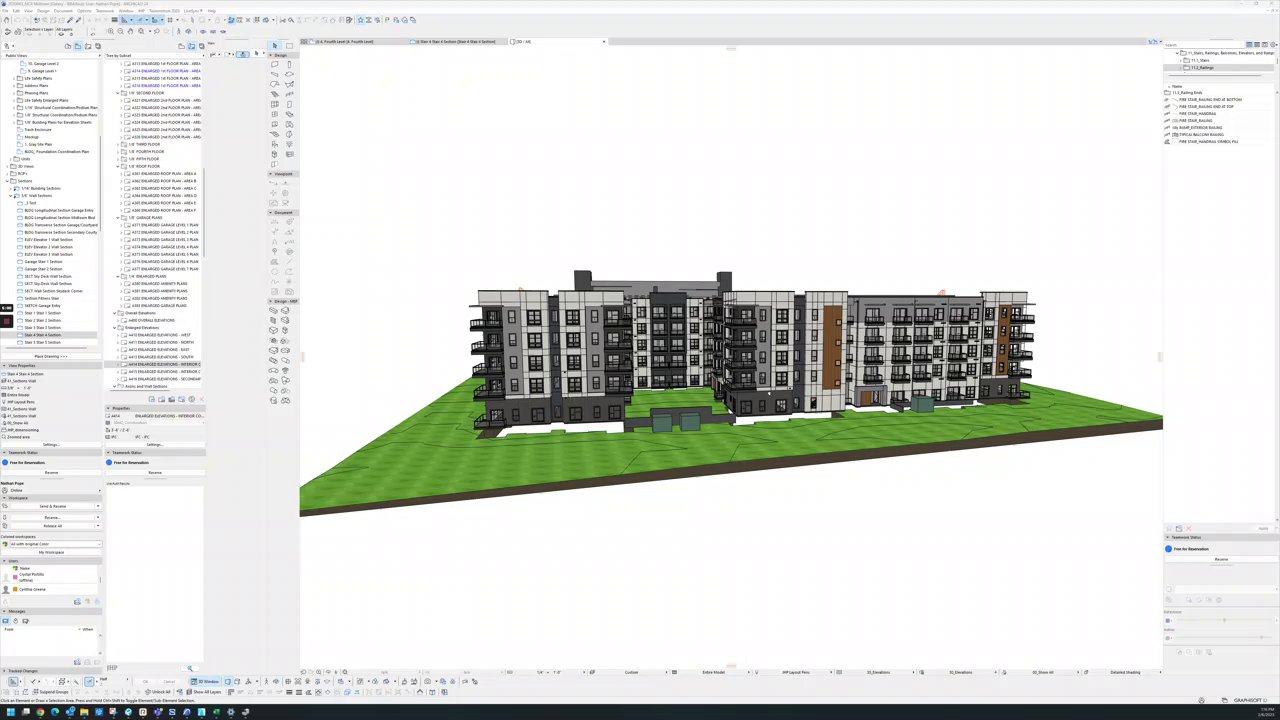Open the File menu
The width and height of the screenshot is (1280, 720).
coord(5,11)
